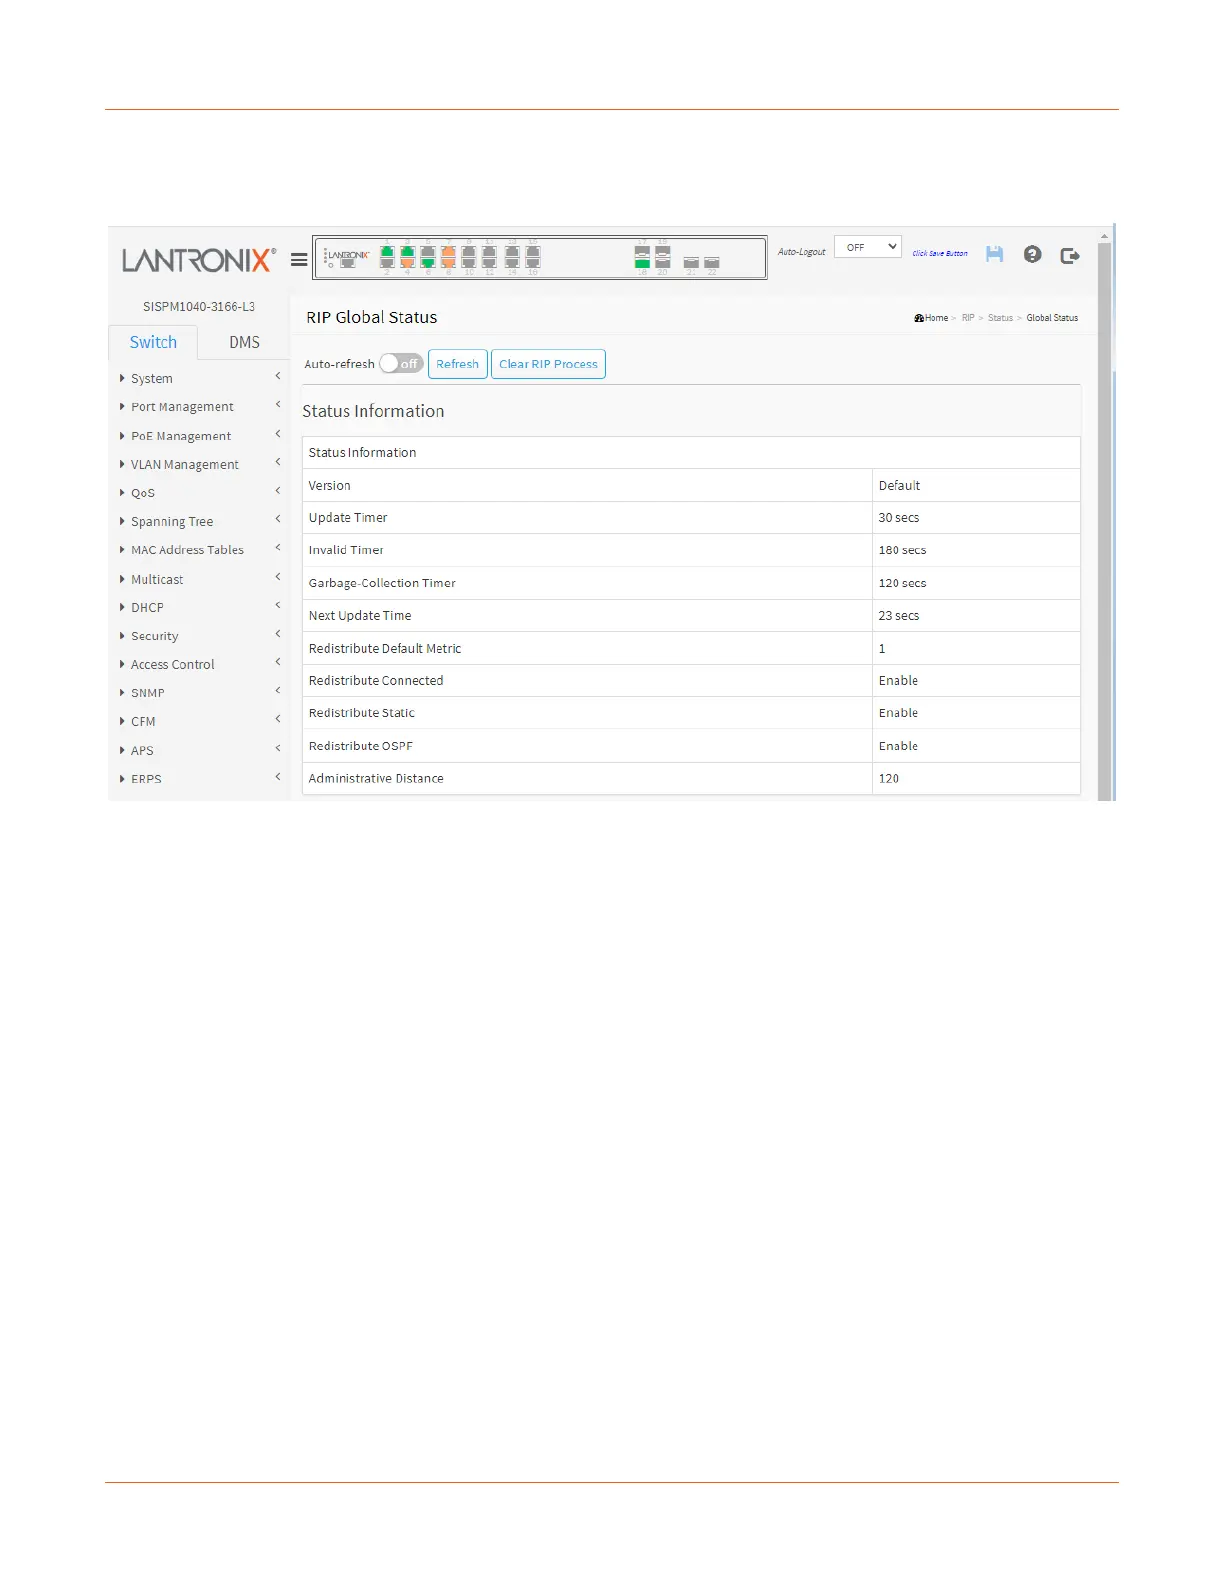
Task: Click Enable value for Redistribute Connected
Action: [898, 681]
